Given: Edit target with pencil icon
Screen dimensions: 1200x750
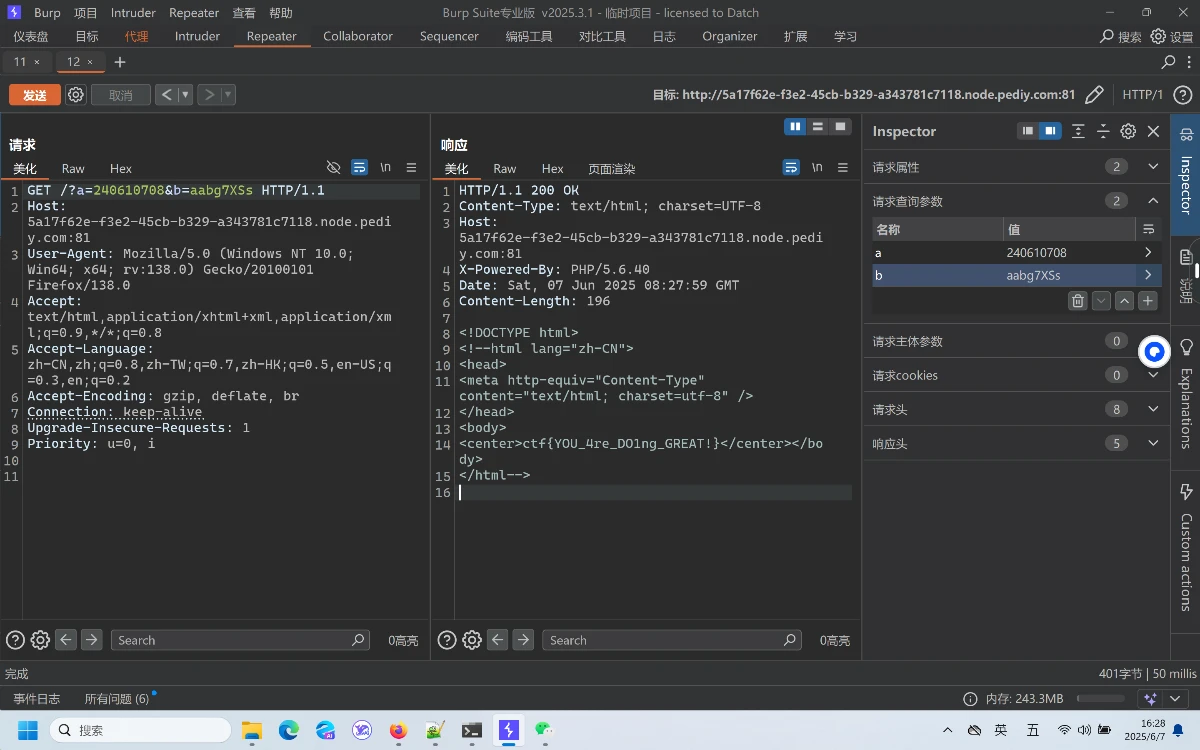Looking at the screenshot, I should pyautogui.click(x=1094, y=95).
